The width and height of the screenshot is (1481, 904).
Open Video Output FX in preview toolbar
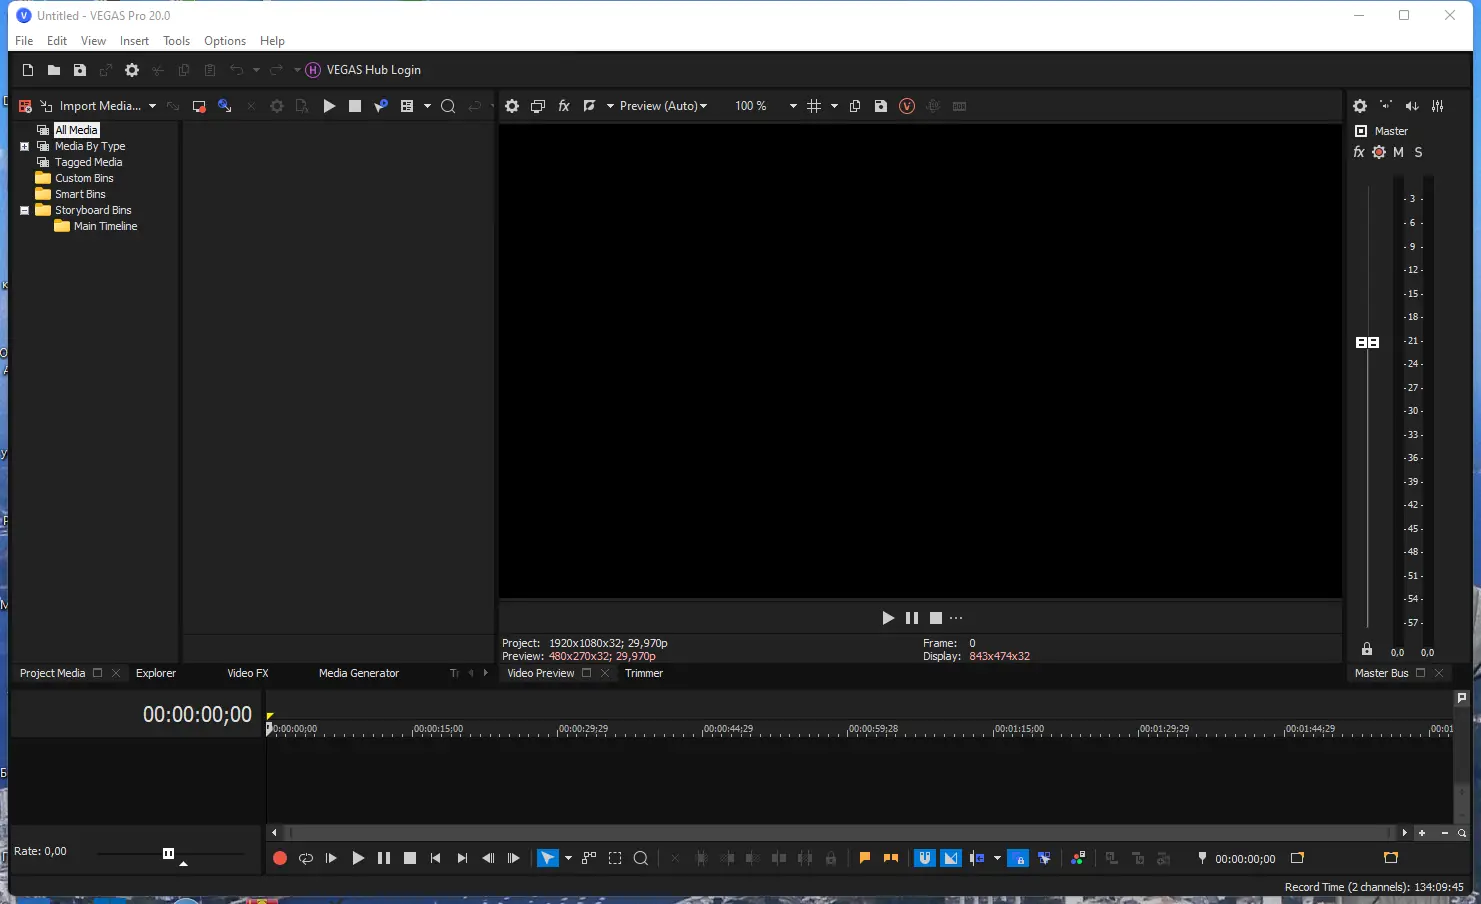coord(563,105)
